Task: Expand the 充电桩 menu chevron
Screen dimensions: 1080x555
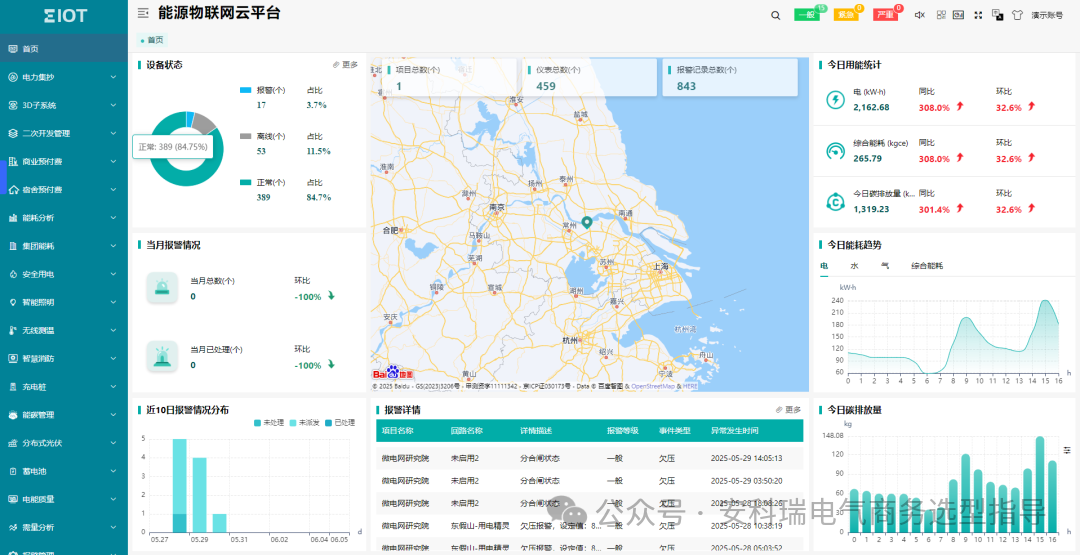Action: click(x=114, y=387)
